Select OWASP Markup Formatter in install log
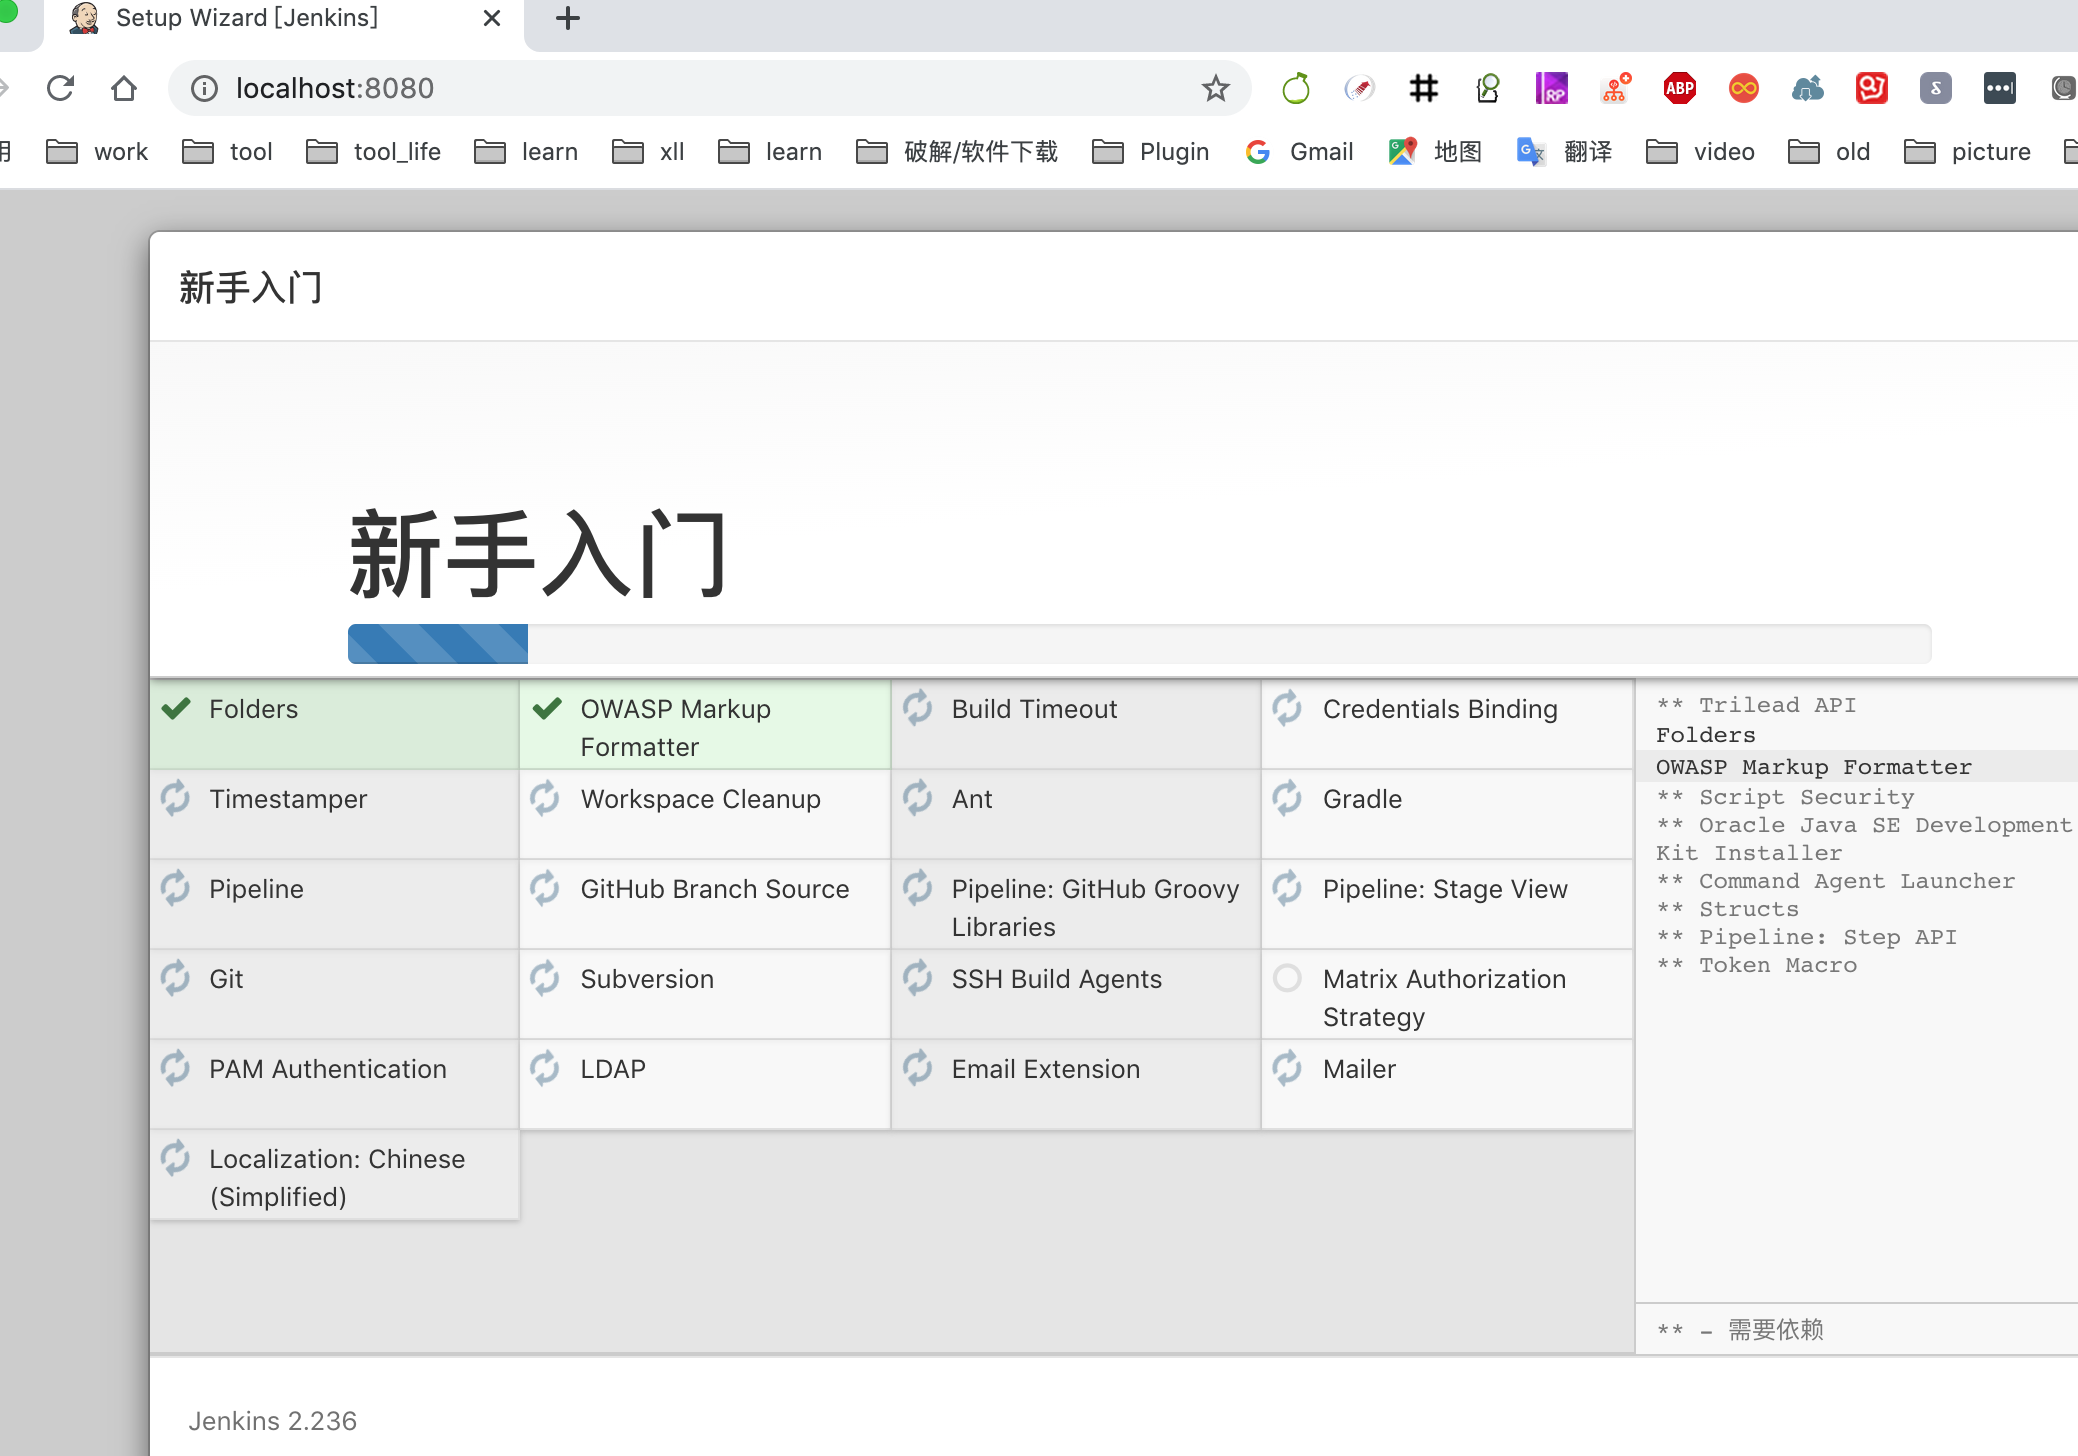This screenshot has width=2078, height=1456. (x=1813, y=767)
